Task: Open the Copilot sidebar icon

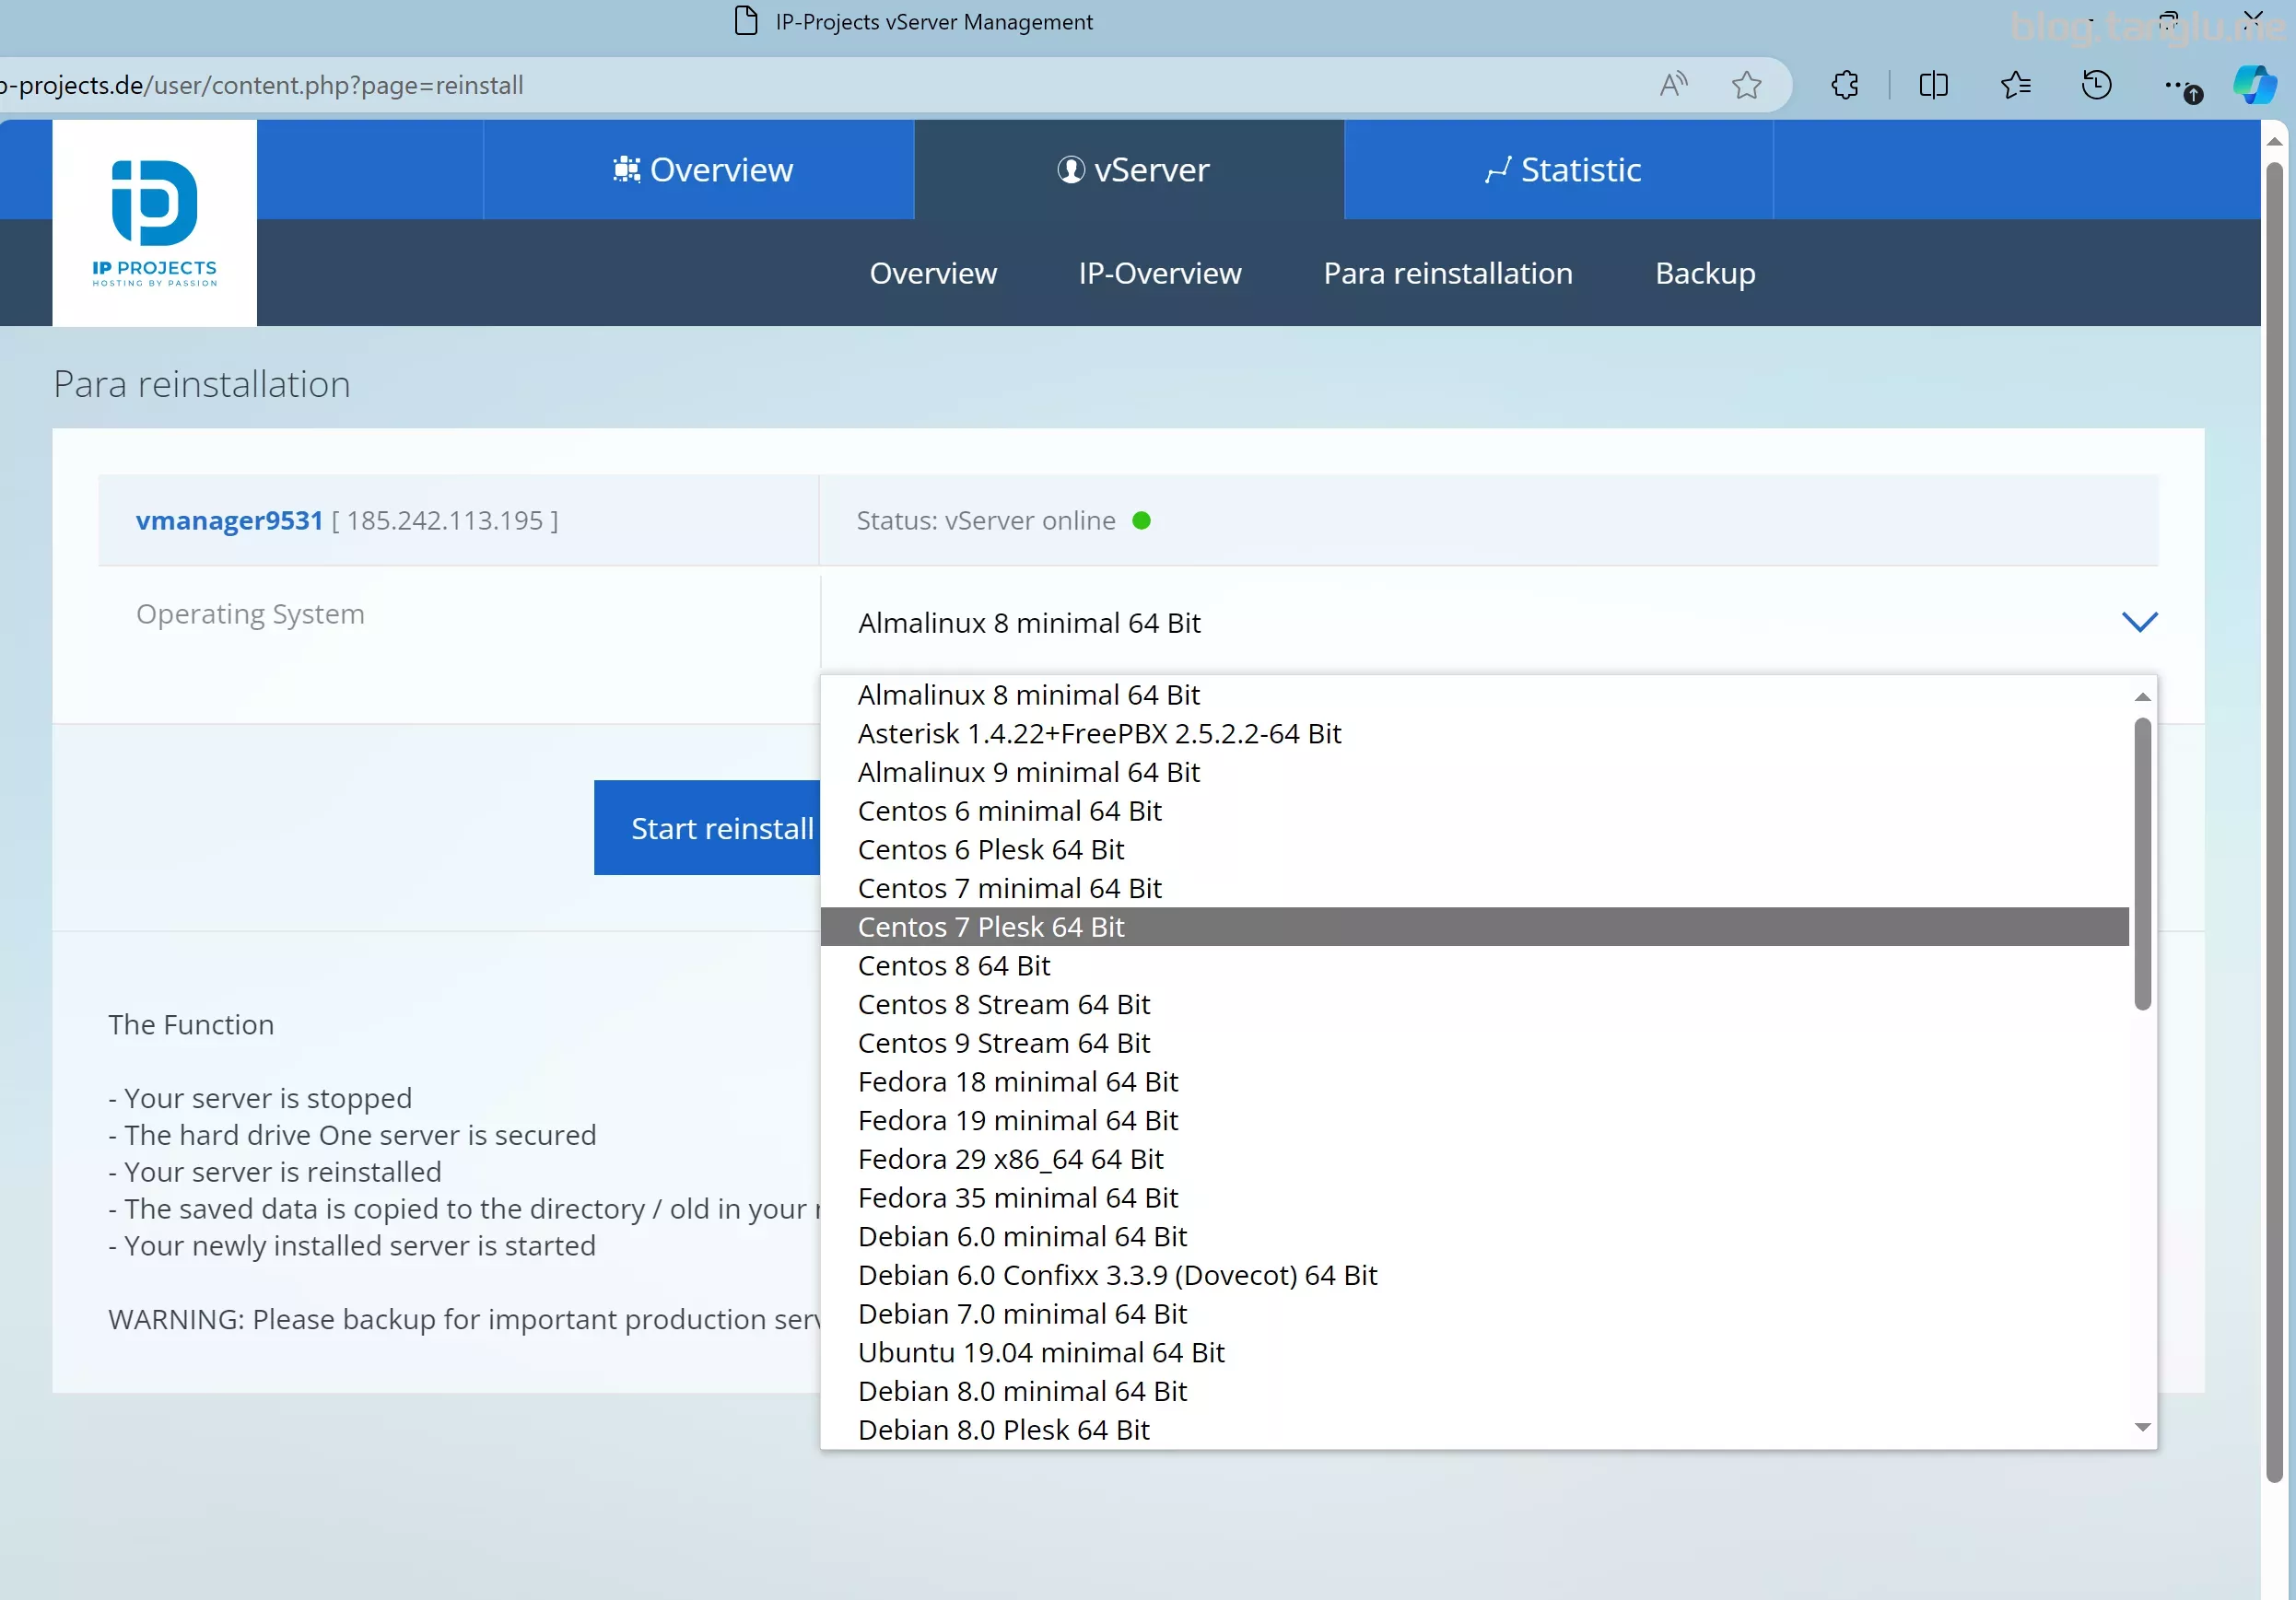Action: pyautogui.click(x=2254, y=85)
